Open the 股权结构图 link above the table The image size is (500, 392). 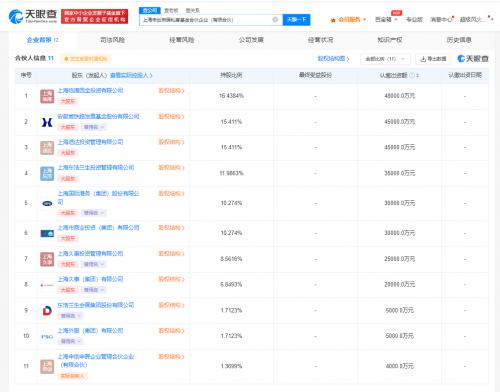click(333, 59)
